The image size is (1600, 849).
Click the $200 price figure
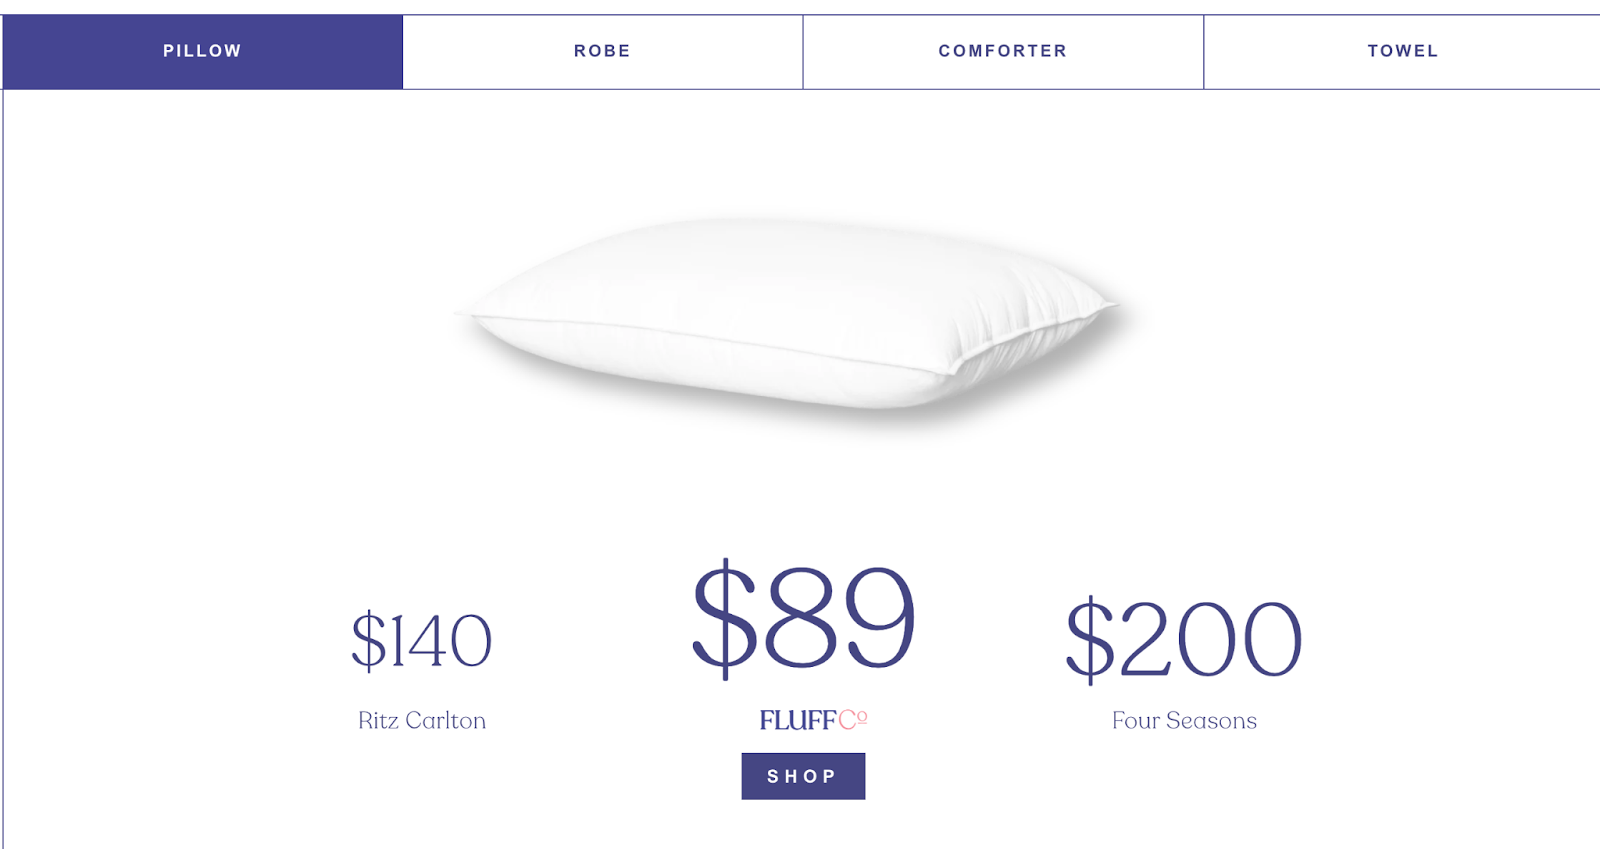1184,639
